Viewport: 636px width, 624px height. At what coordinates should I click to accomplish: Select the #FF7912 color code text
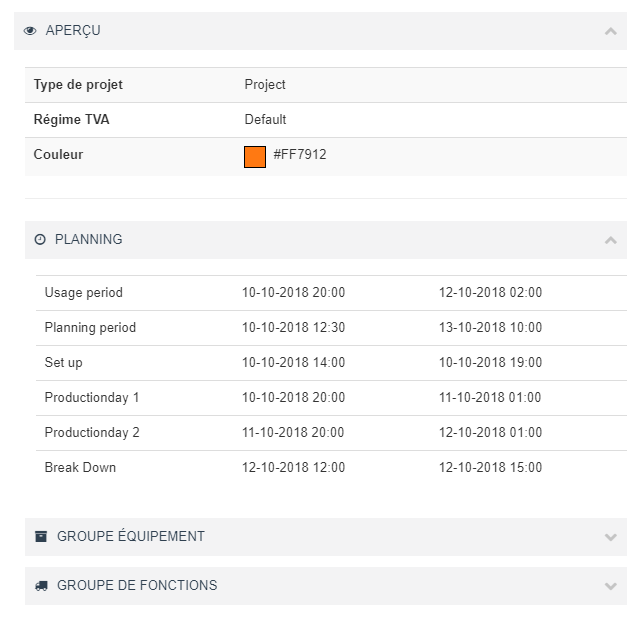(x=300, y=155)
